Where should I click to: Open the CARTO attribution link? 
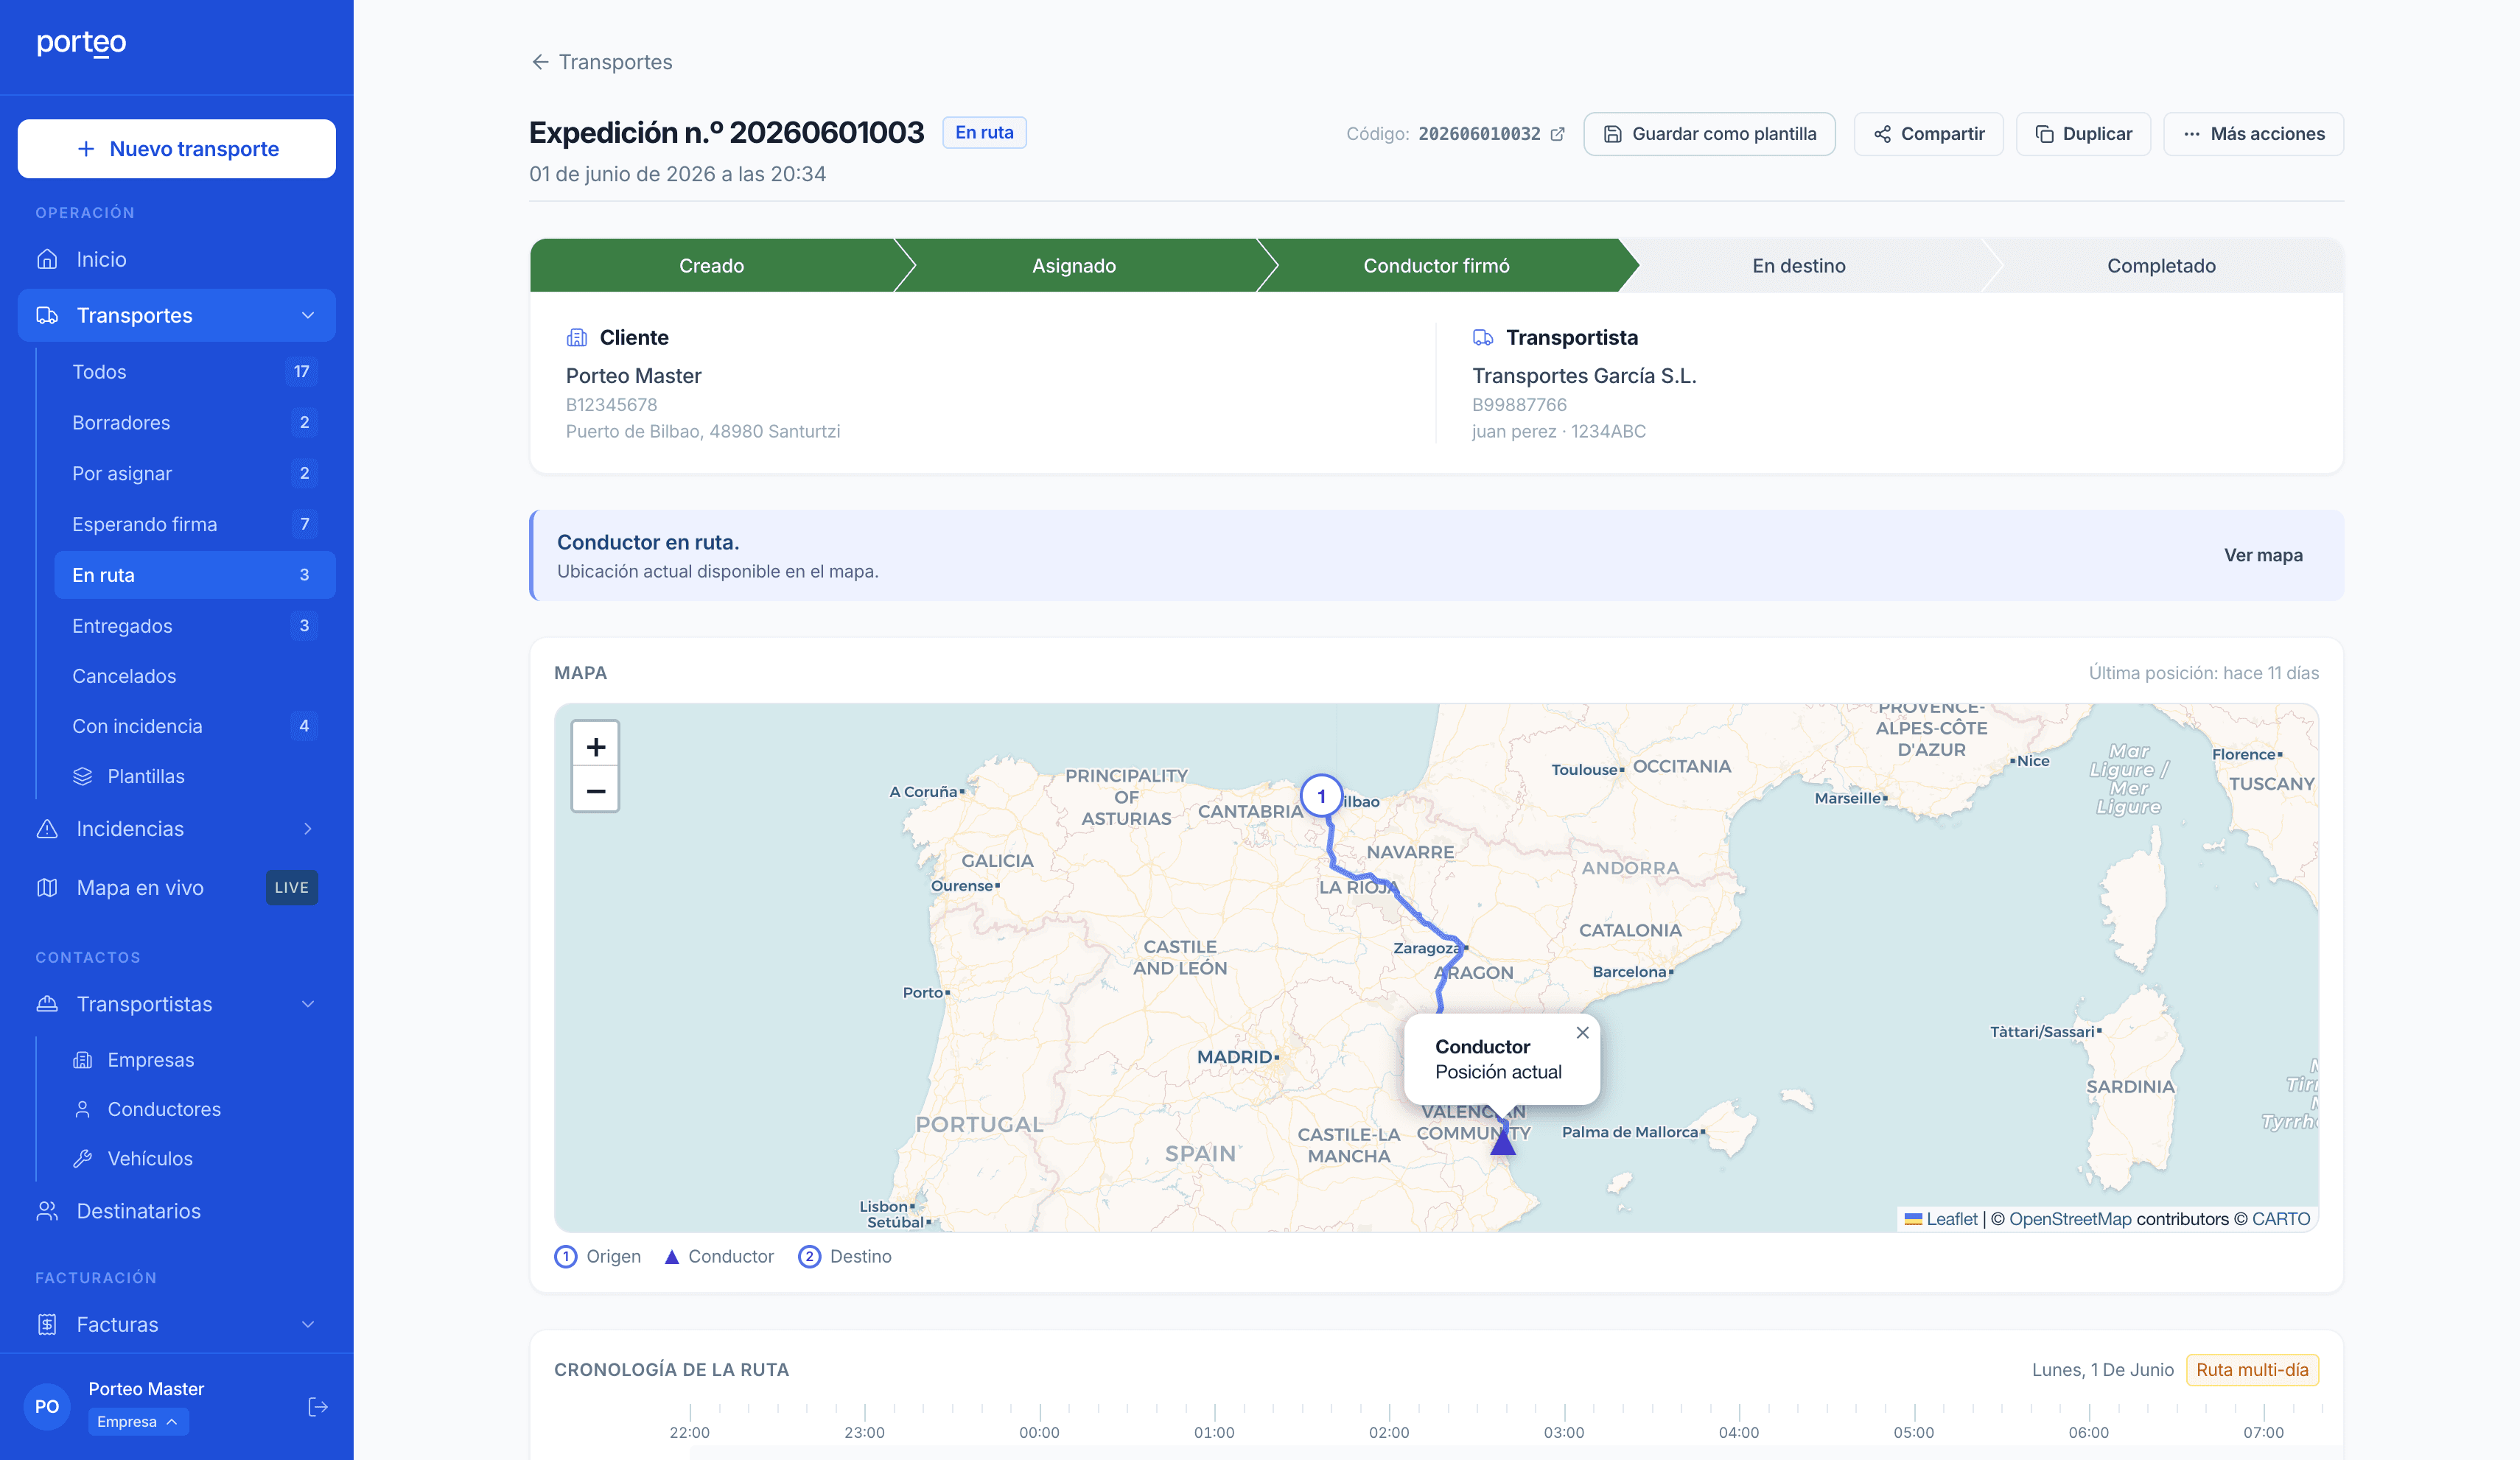pyautogui.click(x=2280, y=1219)
